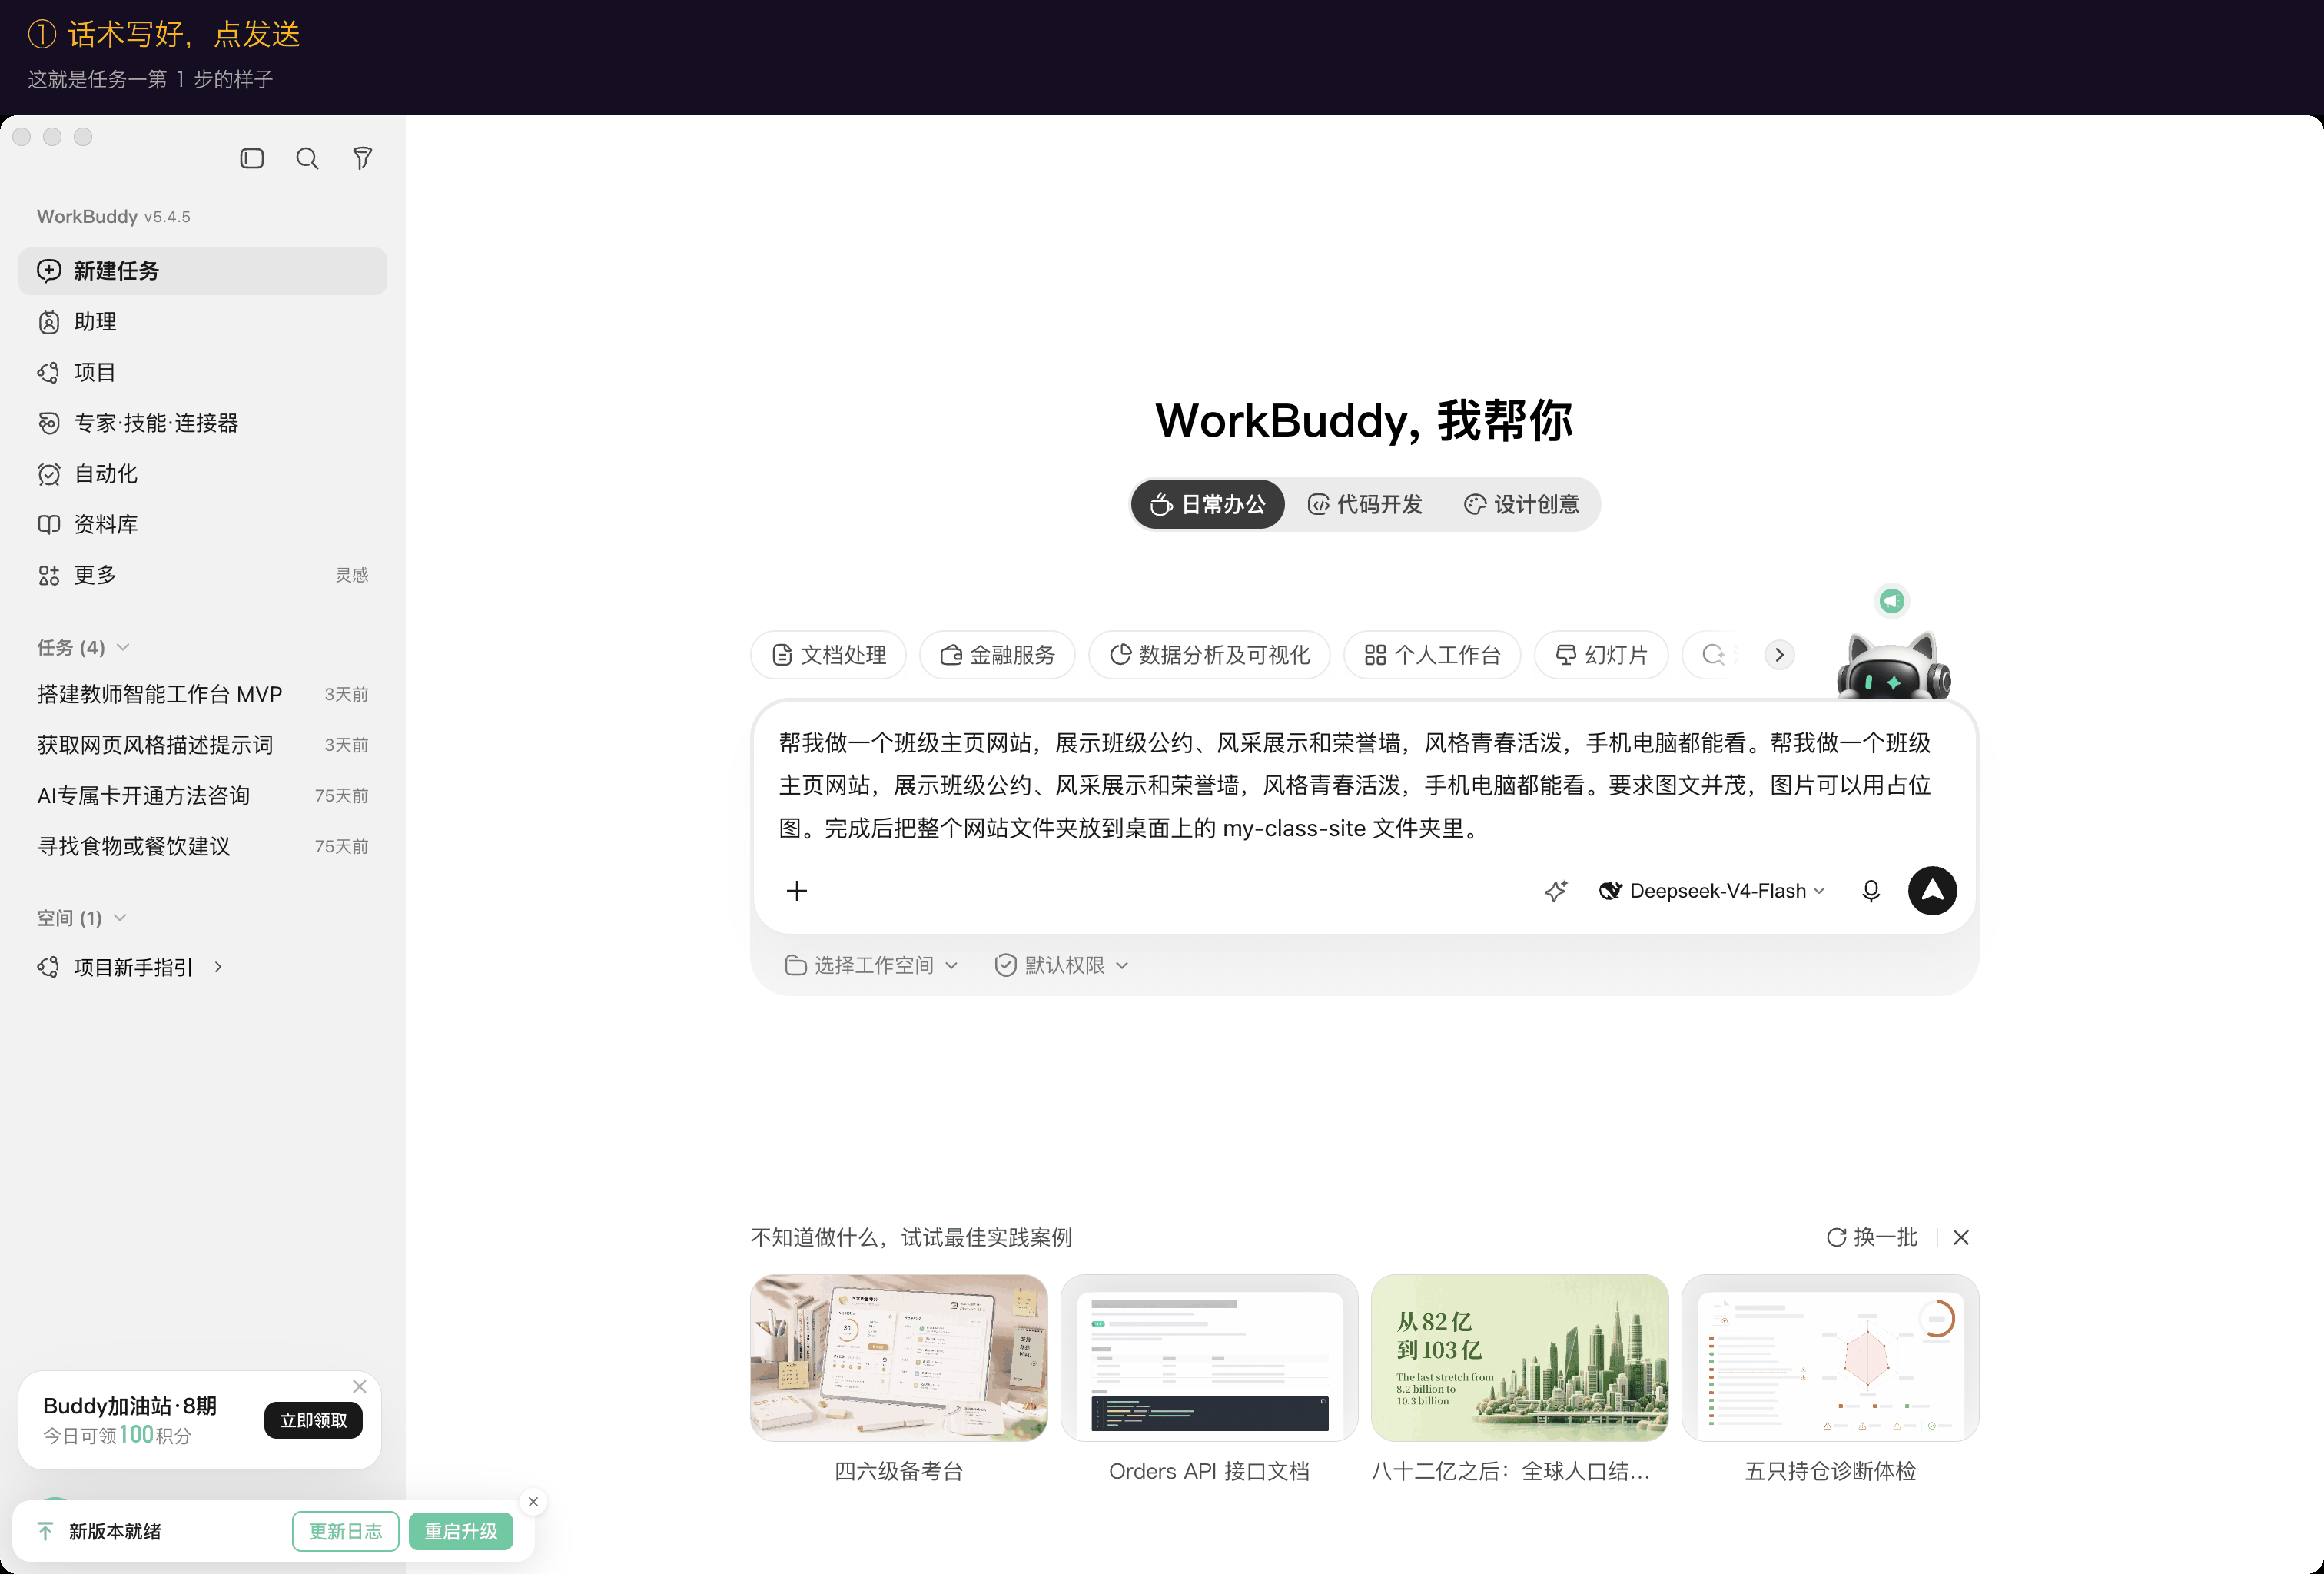Send the prompt with the arrow button
This screenshot has width=2324, height=1574.
click(x=1932, y=890)
